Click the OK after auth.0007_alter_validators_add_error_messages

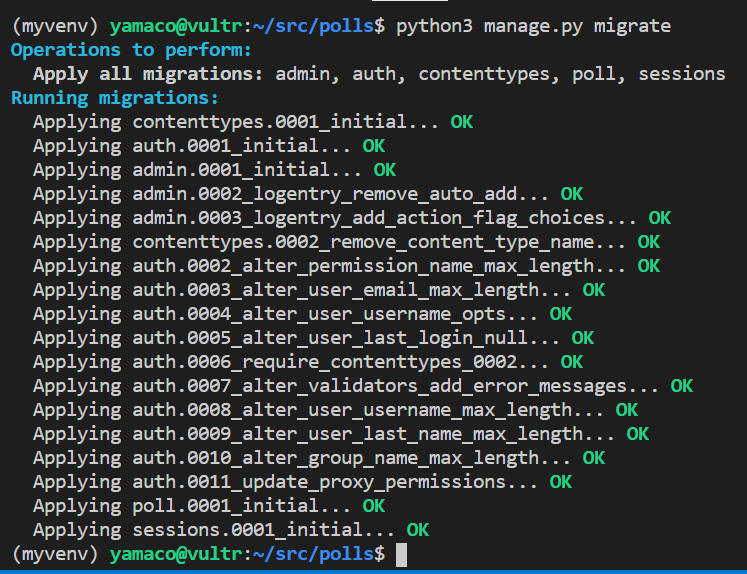click(x=682, y=386)
